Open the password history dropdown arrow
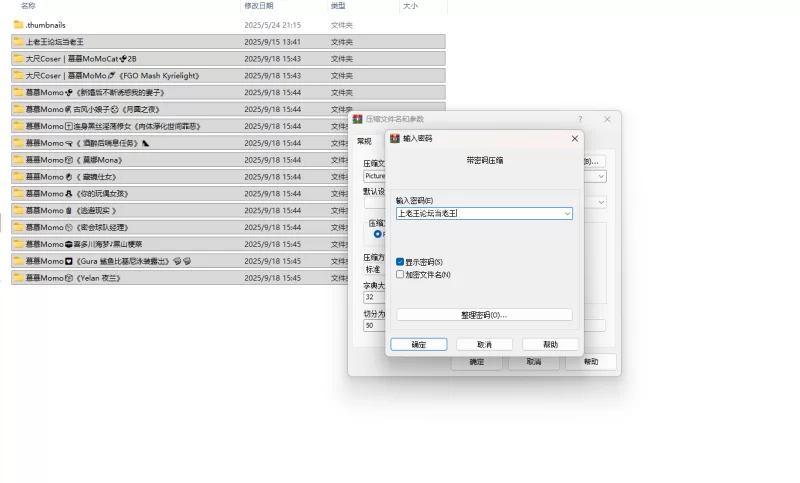 pos(567,214)
